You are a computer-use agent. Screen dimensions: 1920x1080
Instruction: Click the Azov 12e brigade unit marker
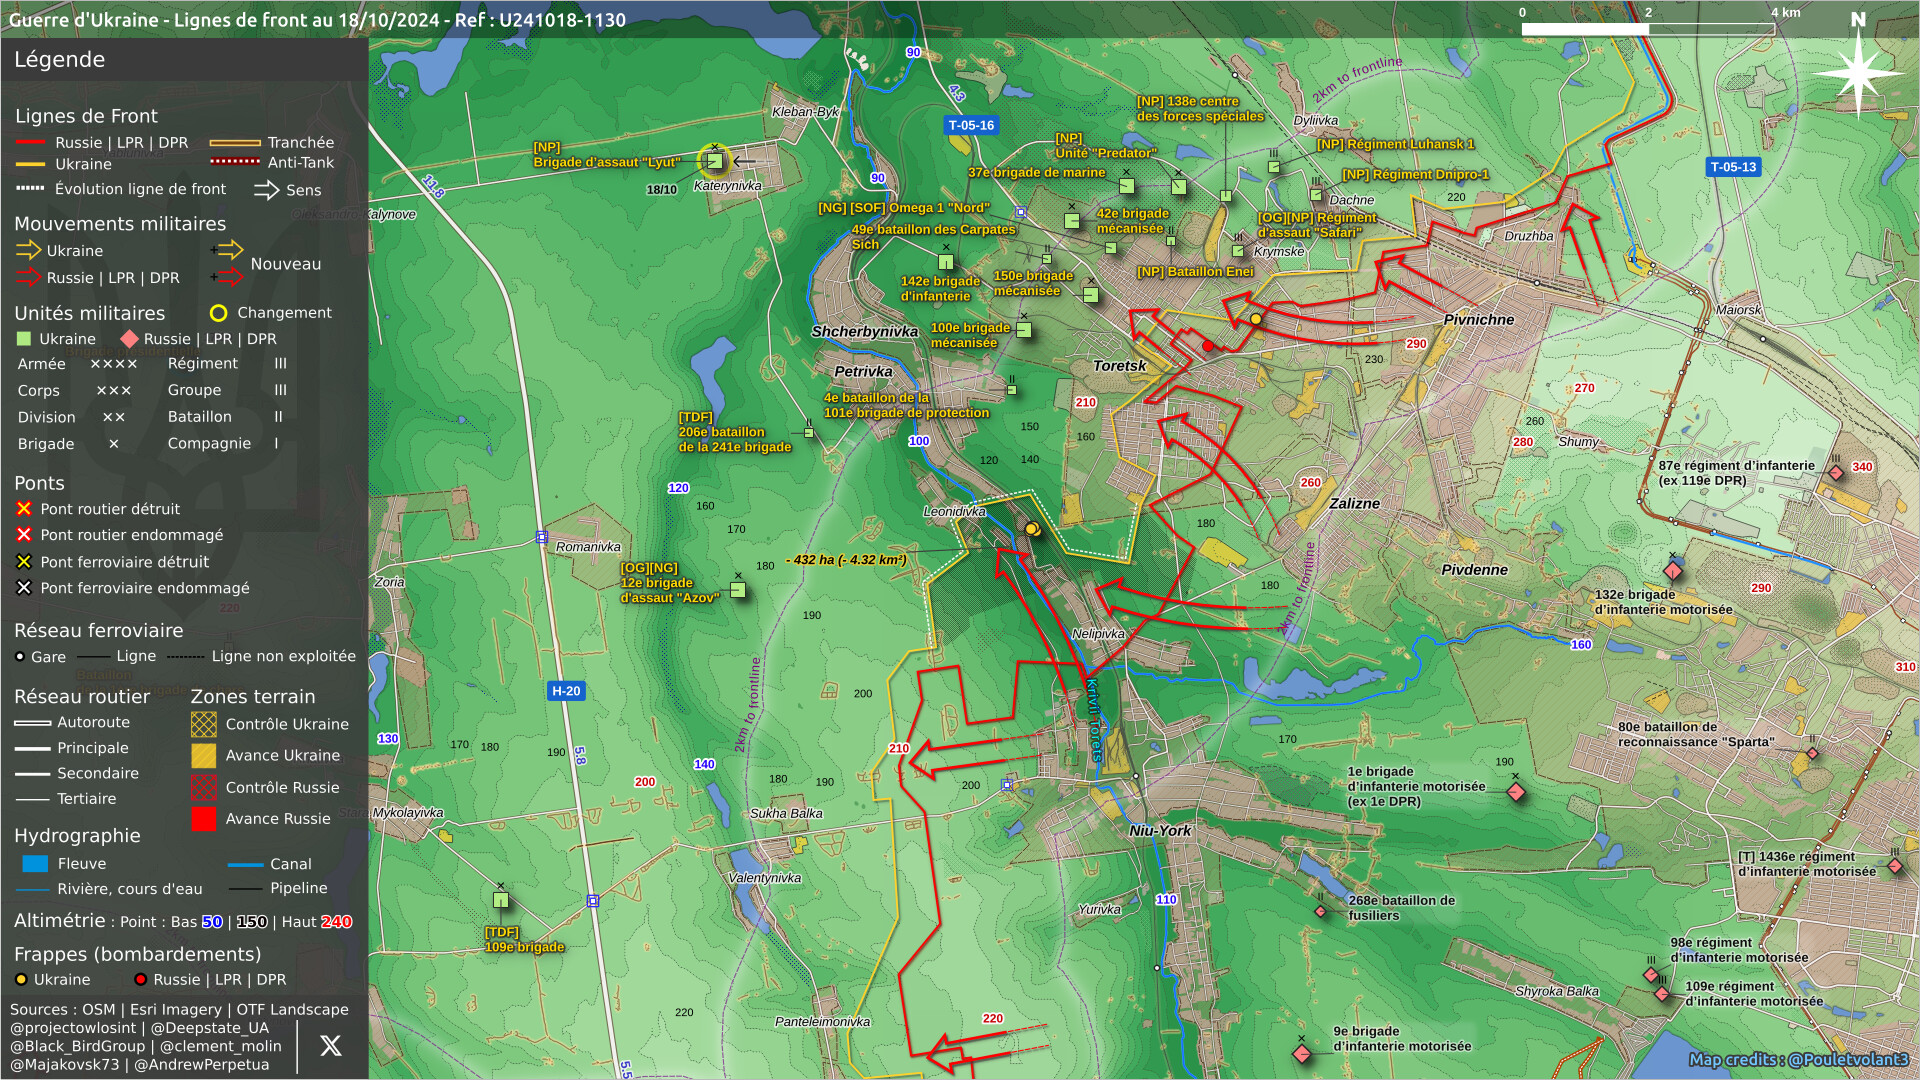[x=738, y=590]
